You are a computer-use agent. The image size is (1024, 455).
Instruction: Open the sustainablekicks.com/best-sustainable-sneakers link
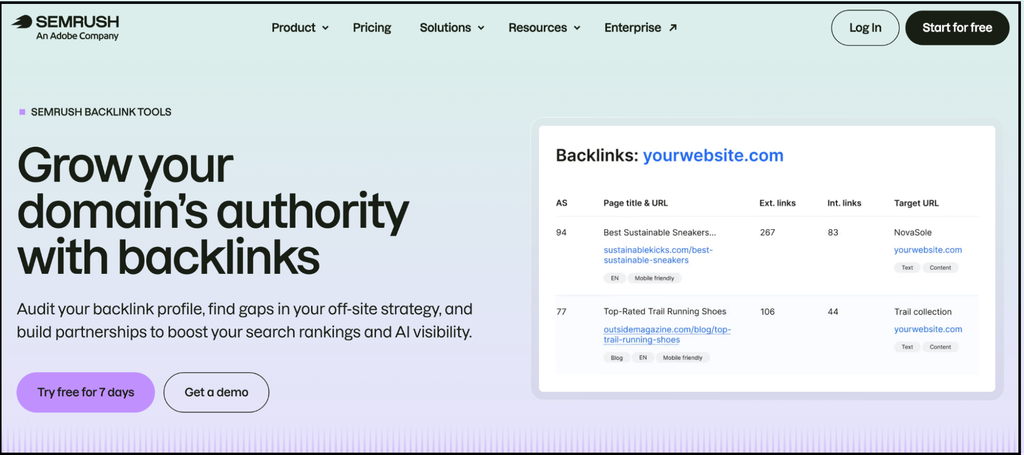(x=658, y=255)
